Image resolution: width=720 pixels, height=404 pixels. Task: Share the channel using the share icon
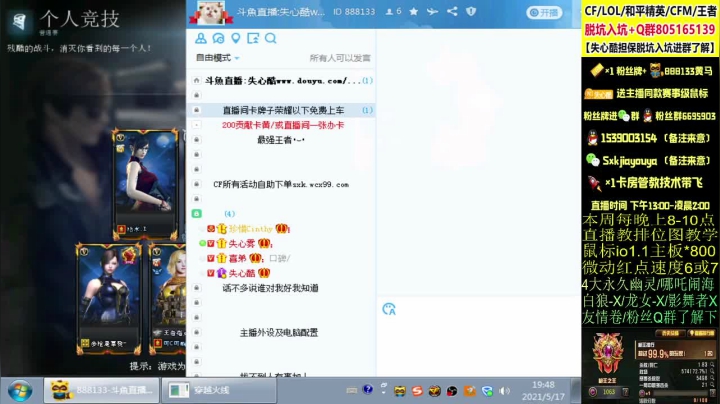pyautogui.click(x=452, y=11)
